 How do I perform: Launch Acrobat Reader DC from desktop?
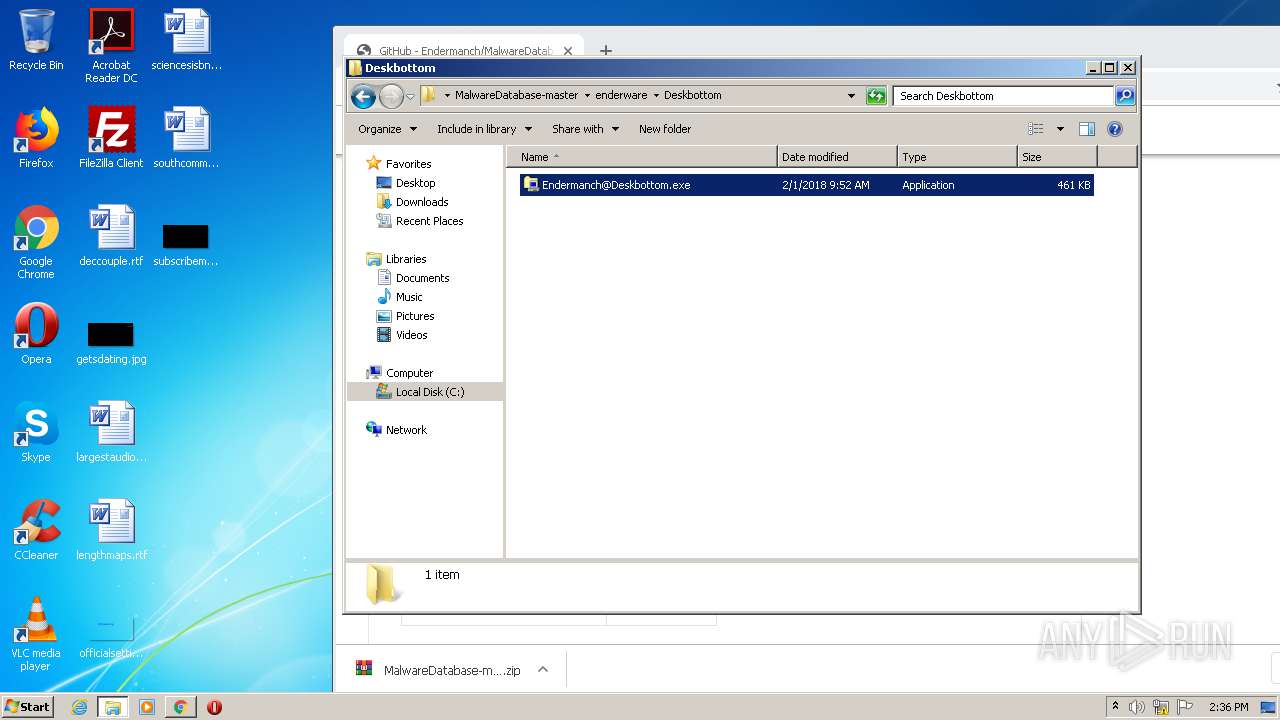(x=111, y=46)
